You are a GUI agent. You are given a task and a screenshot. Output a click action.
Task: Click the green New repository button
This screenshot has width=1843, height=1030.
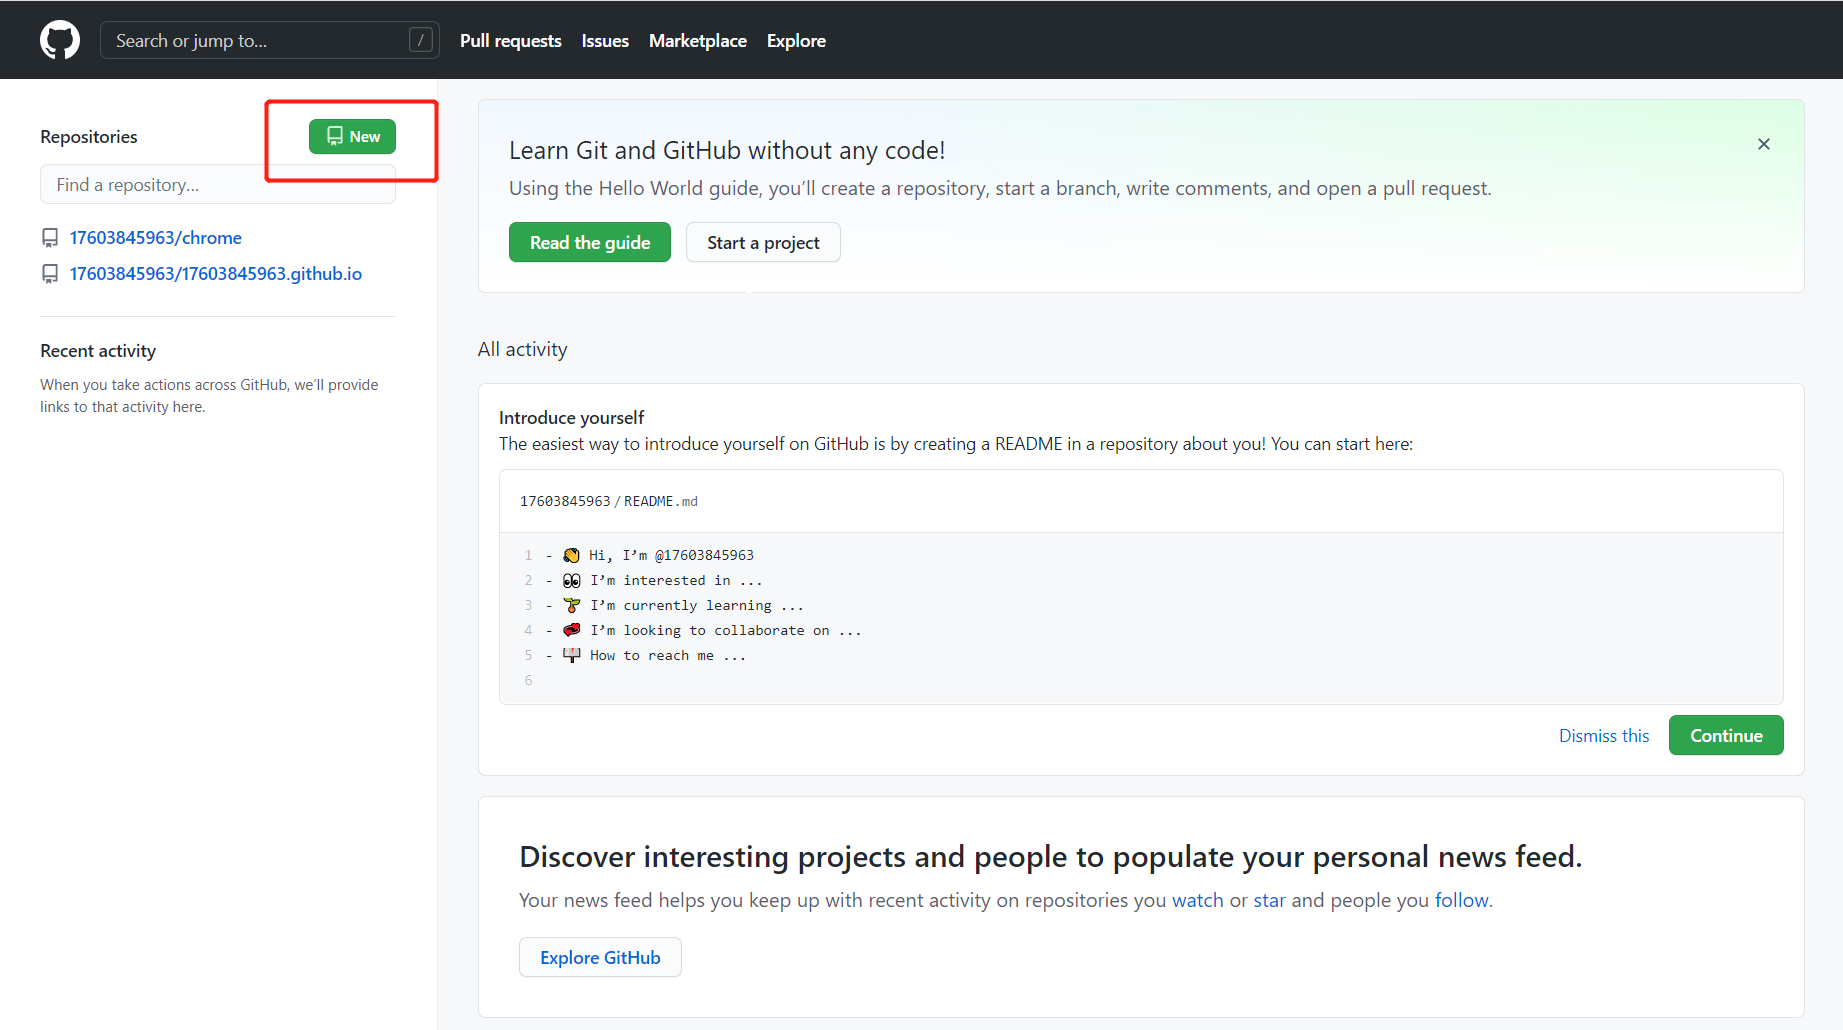[352, 136]
